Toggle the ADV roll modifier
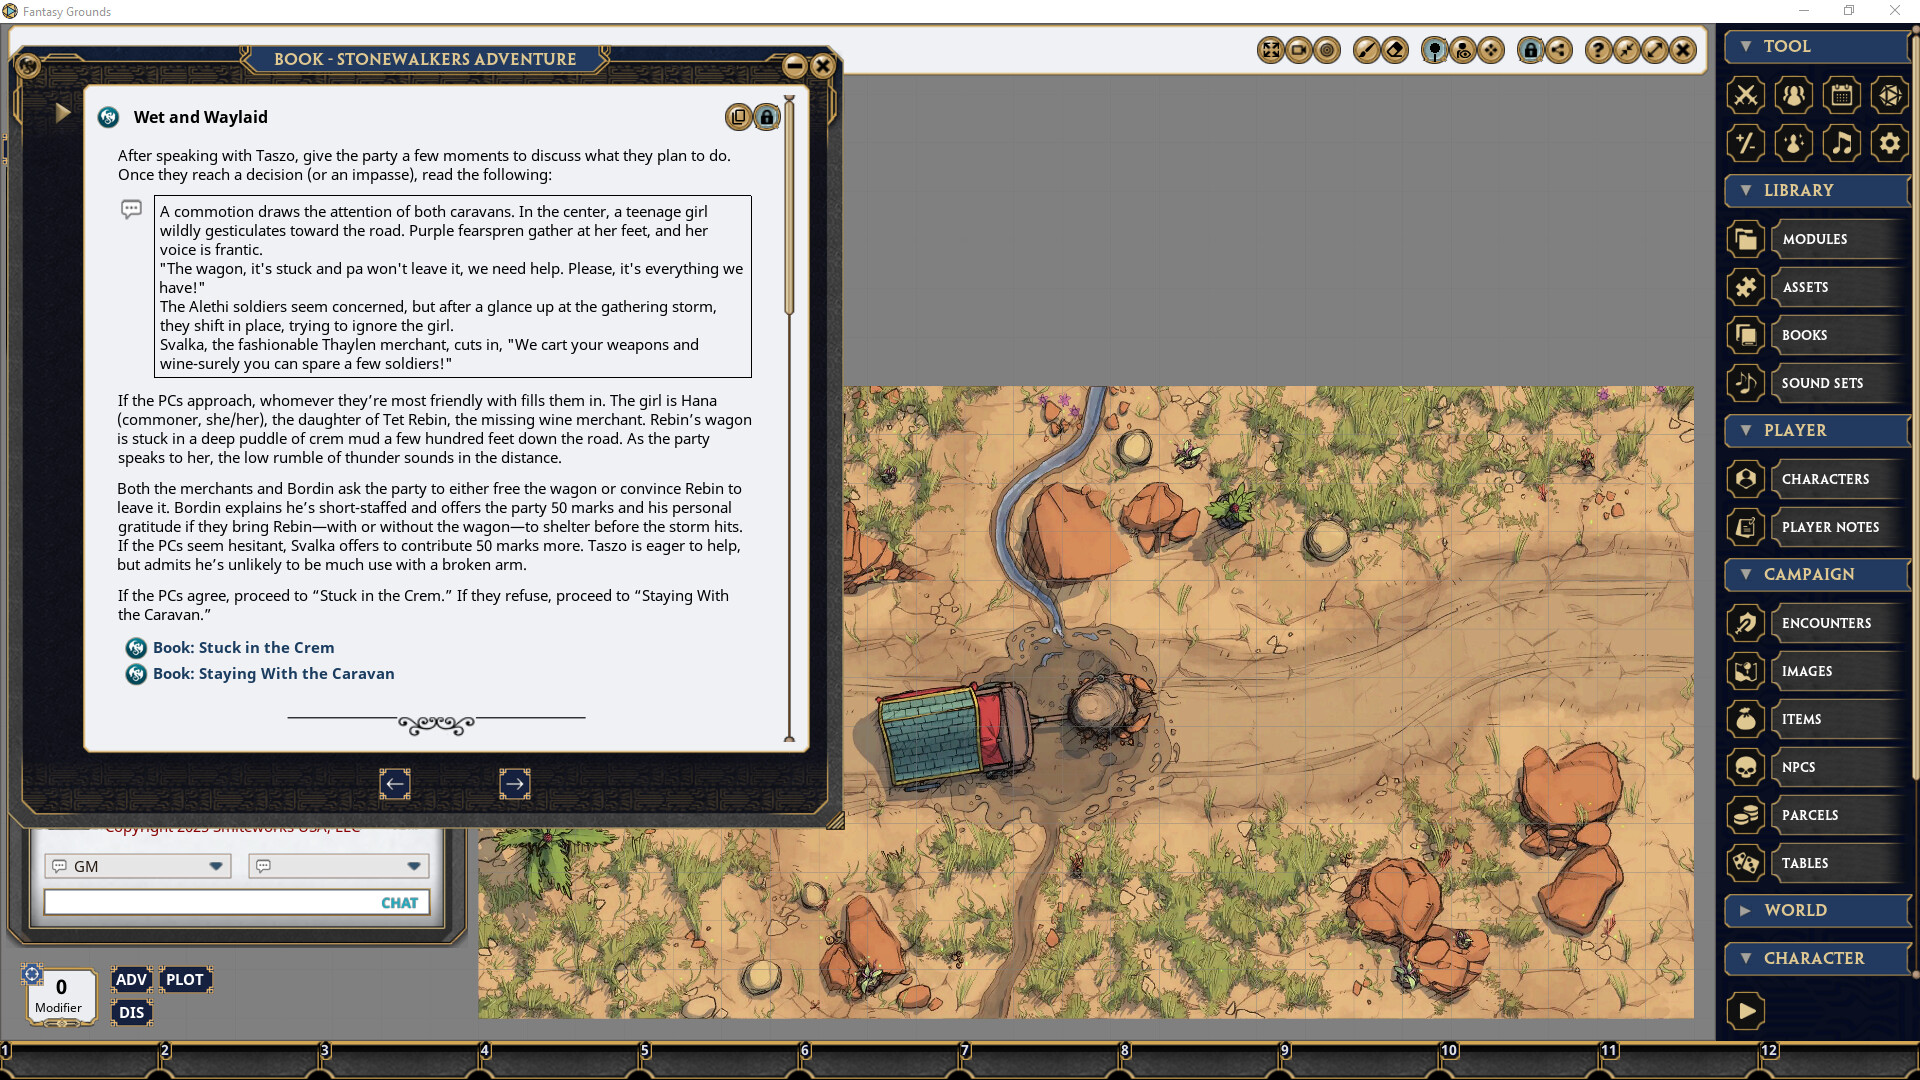The height and width of the screenshot is (1080, 1920). point(131,980)
